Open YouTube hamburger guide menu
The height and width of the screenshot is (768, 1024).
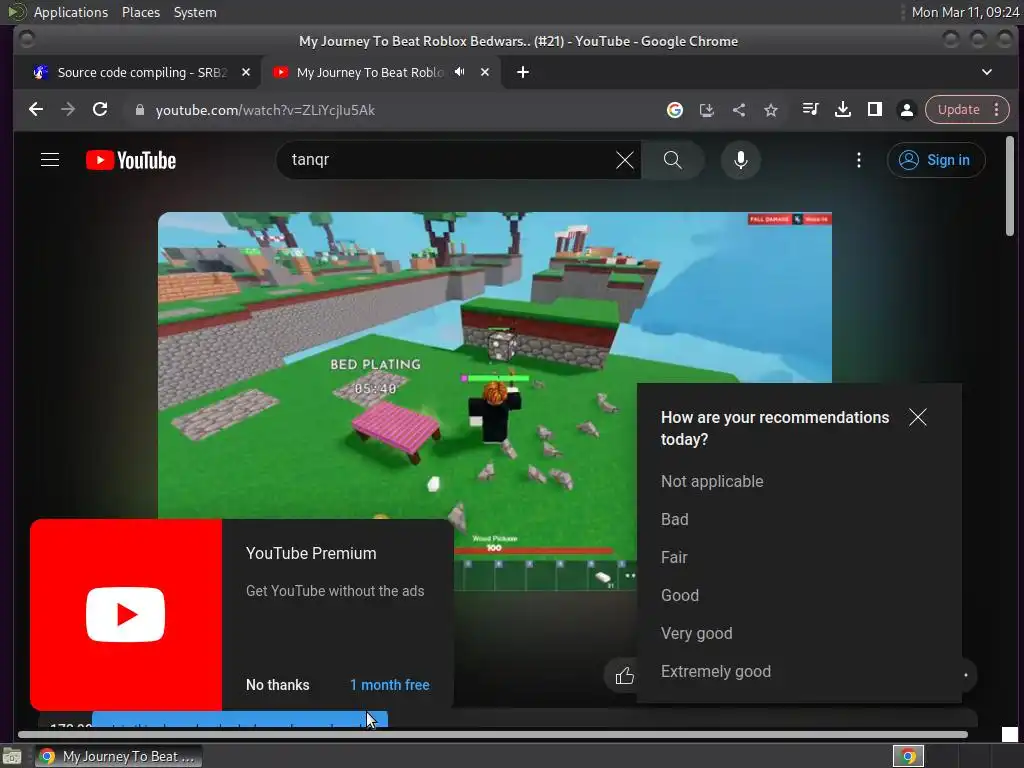(x=50, y=159)
